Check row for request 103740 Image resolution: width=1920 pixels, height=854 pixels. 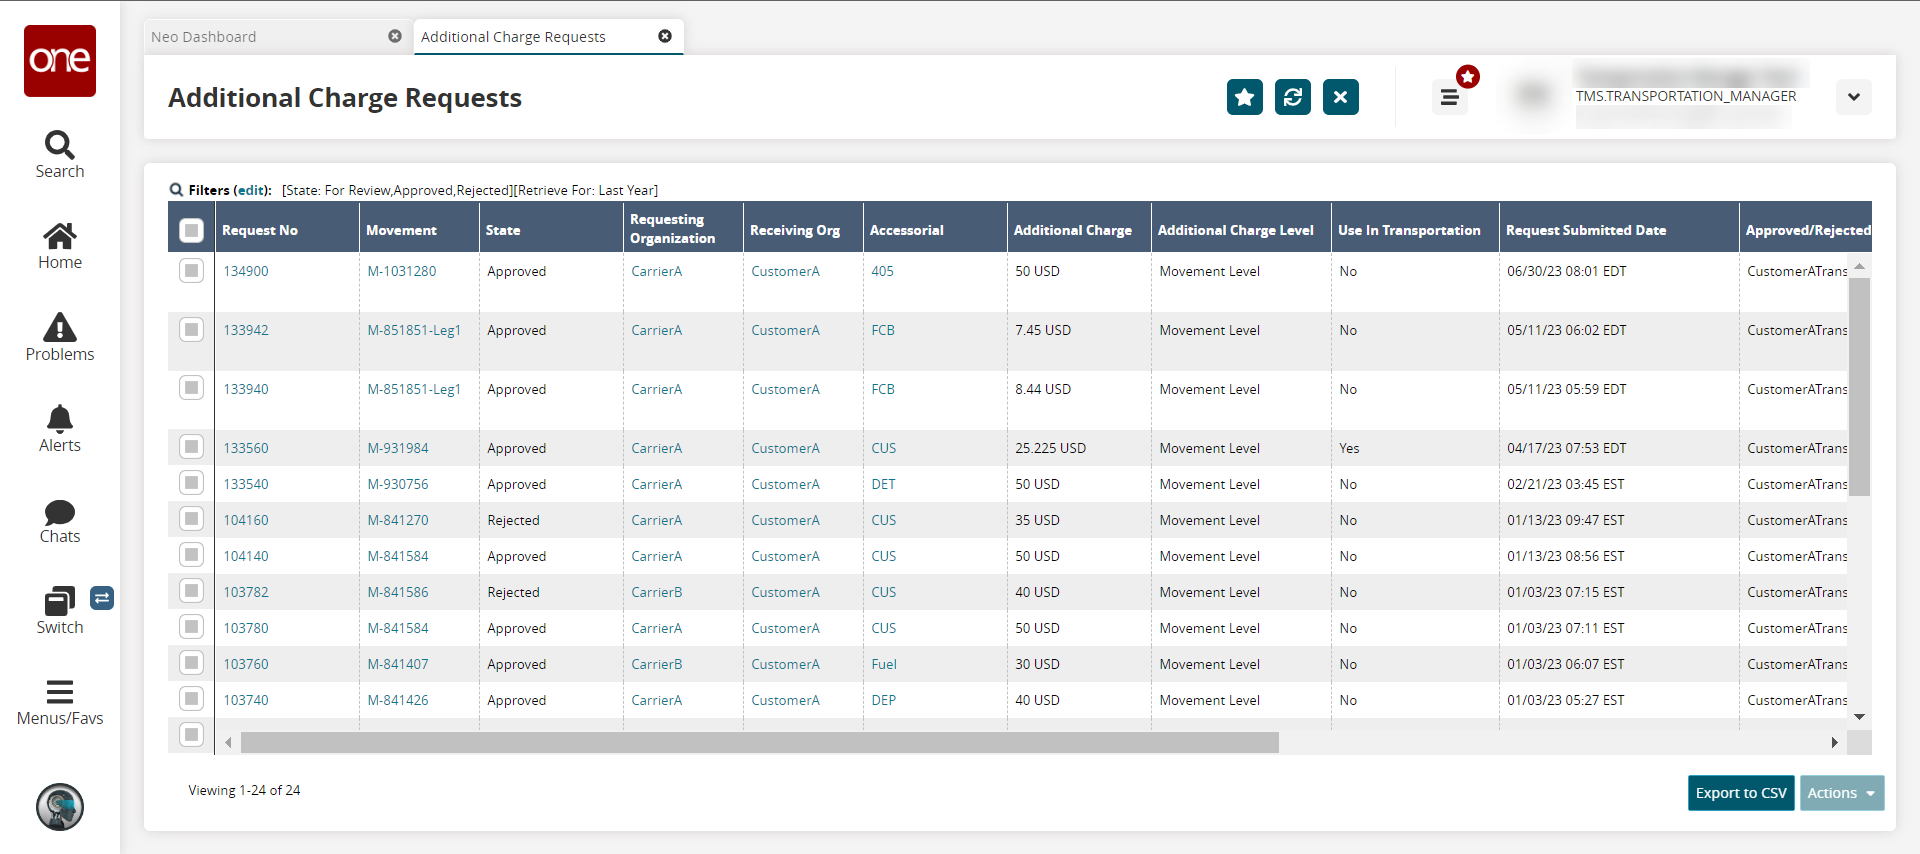pyautogui.click(x=191, y=699)
